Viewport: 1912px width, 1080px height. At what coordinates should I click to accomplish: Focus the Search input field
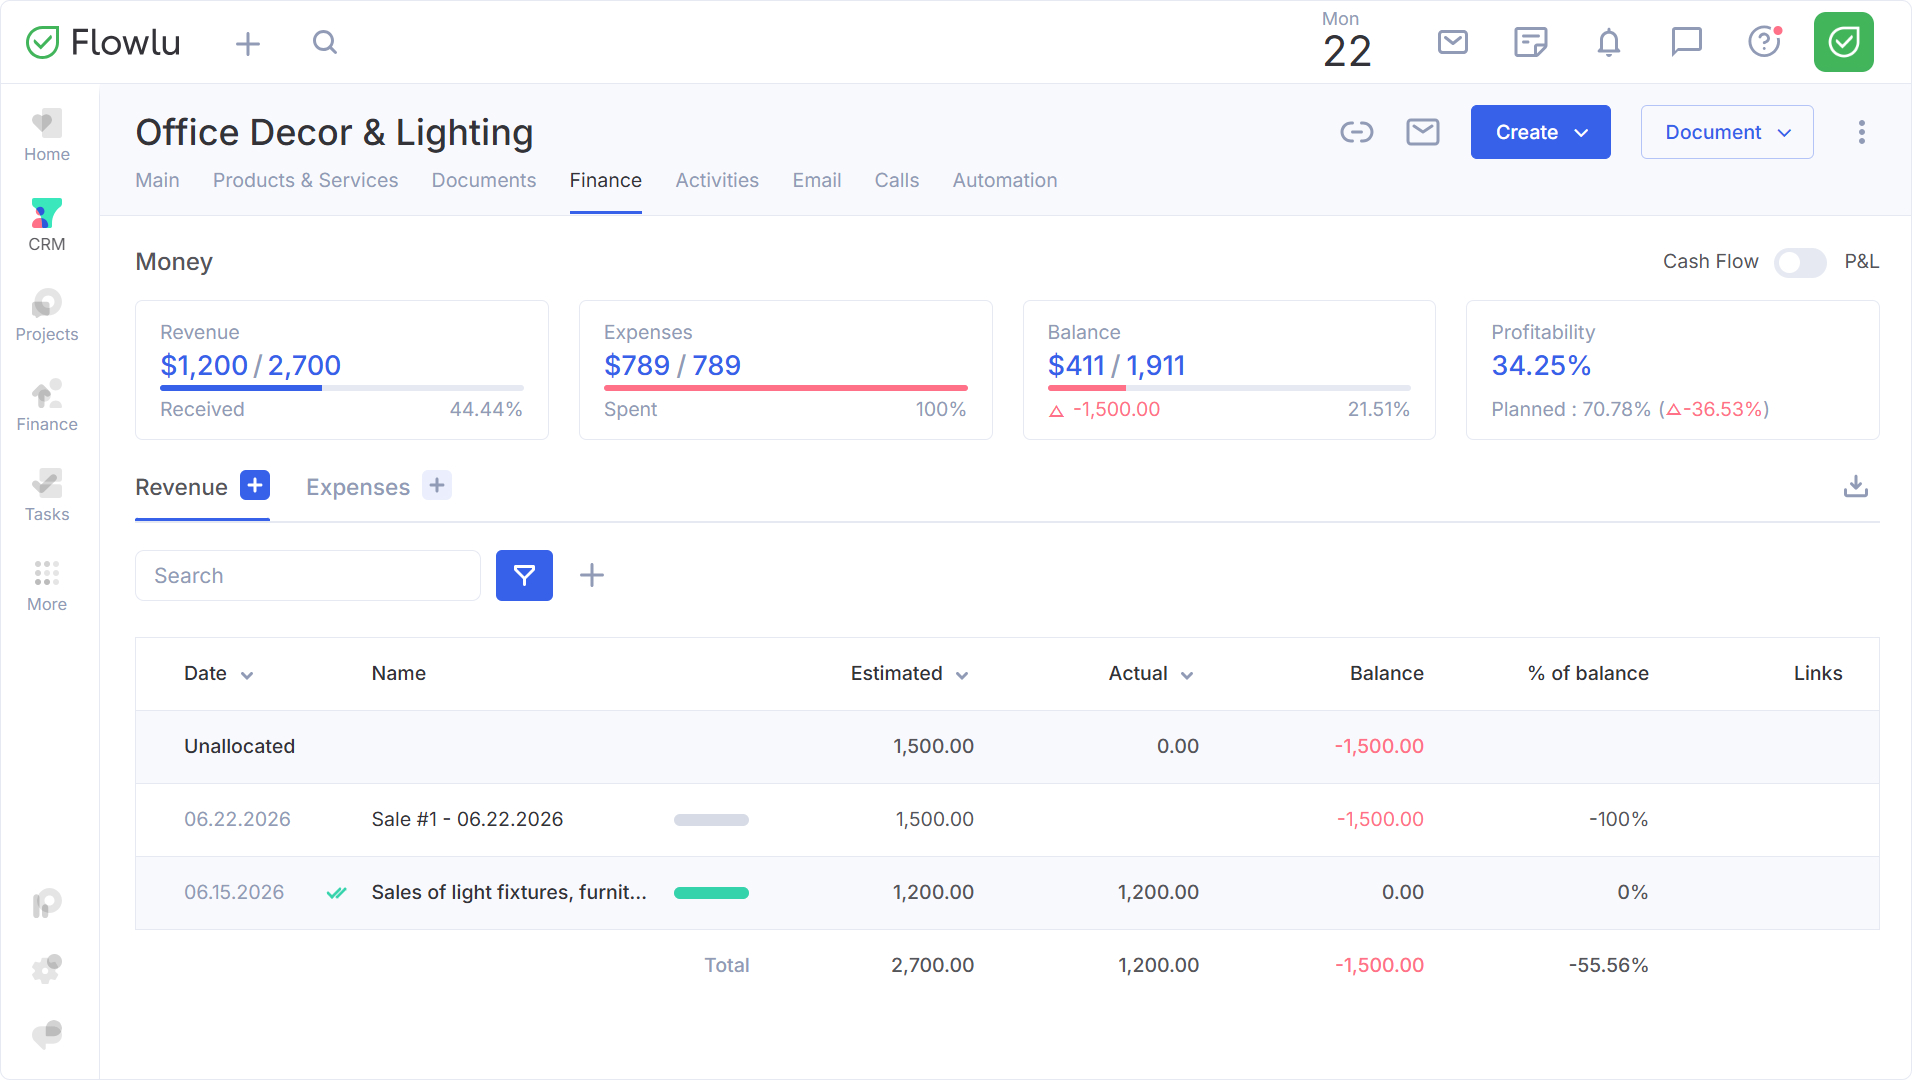[x=308, y=575]
